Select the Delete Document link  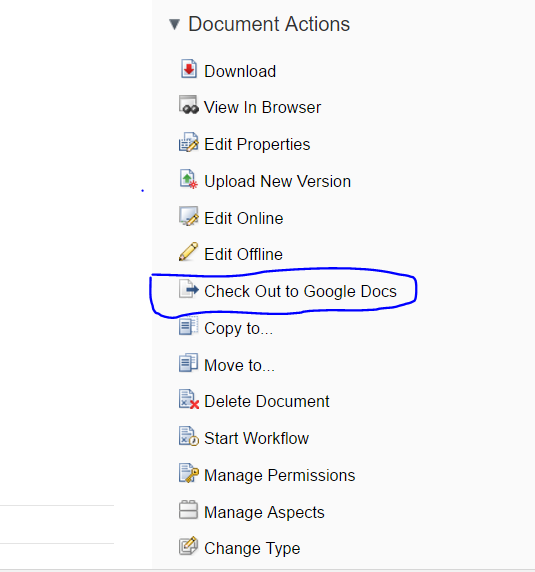267,402
